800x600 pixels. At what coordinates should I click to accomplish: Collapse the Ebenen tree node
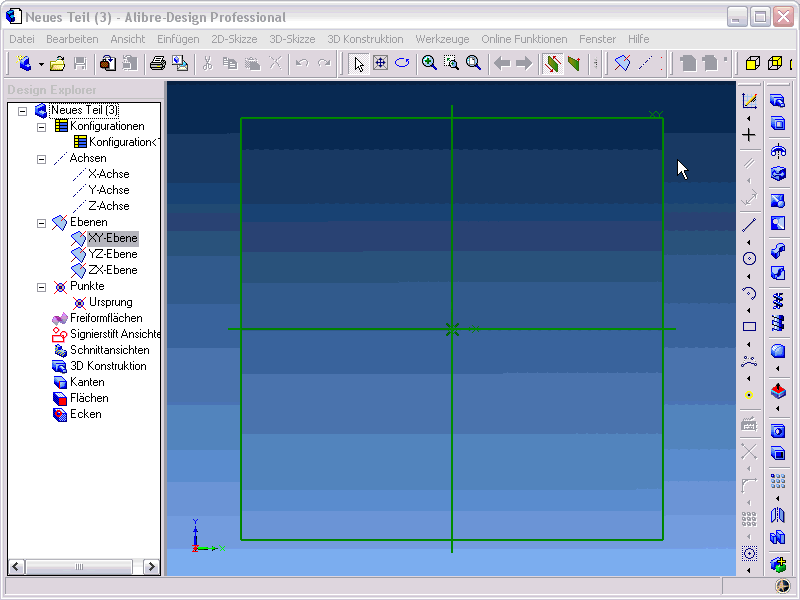point(41,223)
